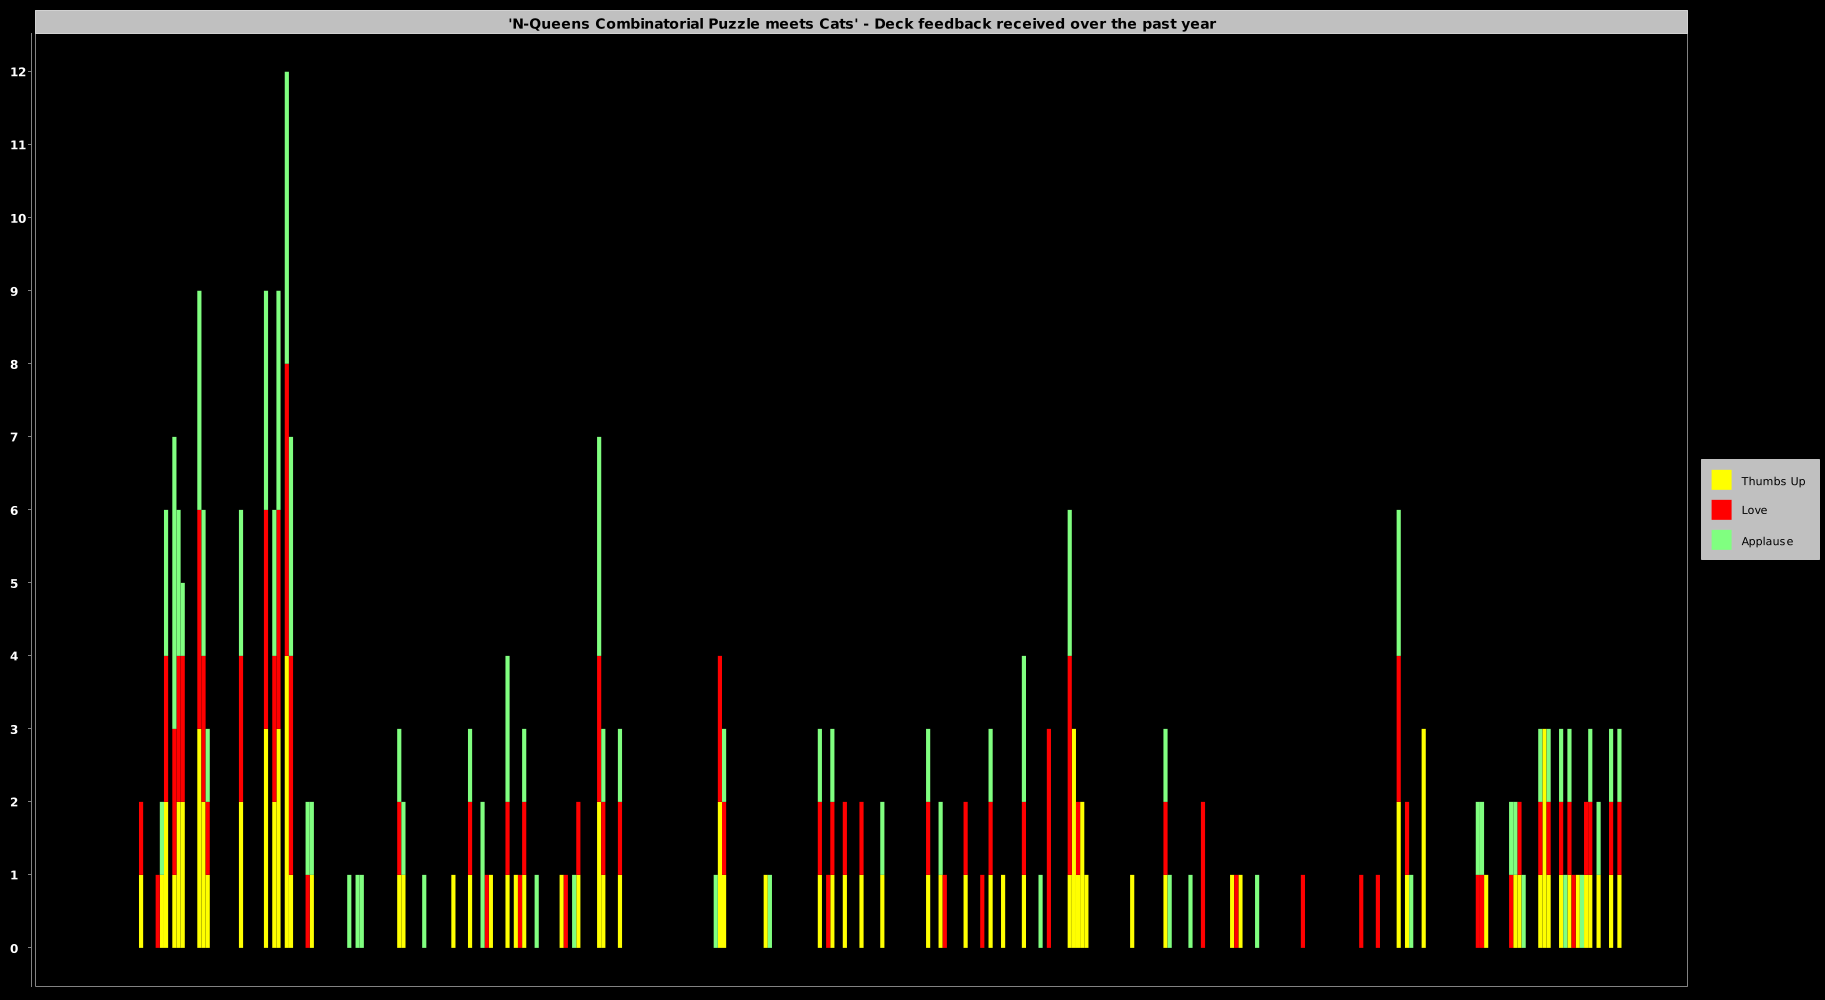Click the y-axis label 9

pyautogui.click(x=14, y=291)
